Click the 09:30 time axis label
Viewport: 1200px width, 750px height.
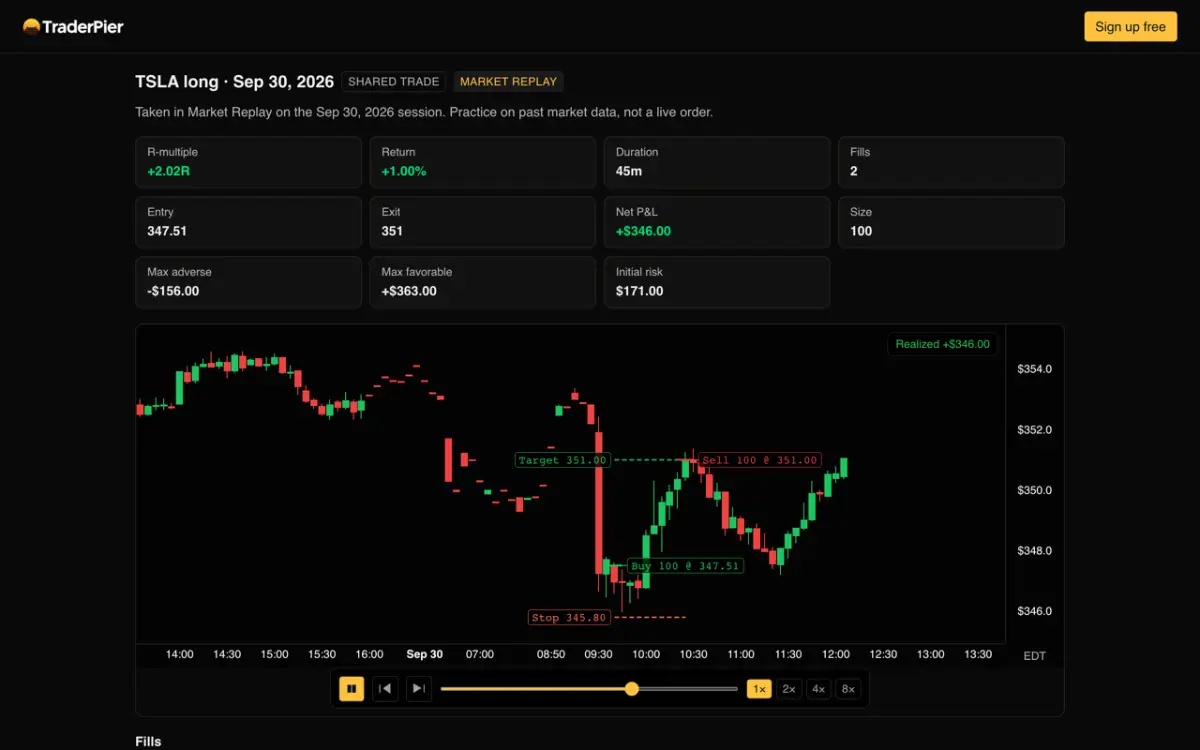[x=598, y=654]
